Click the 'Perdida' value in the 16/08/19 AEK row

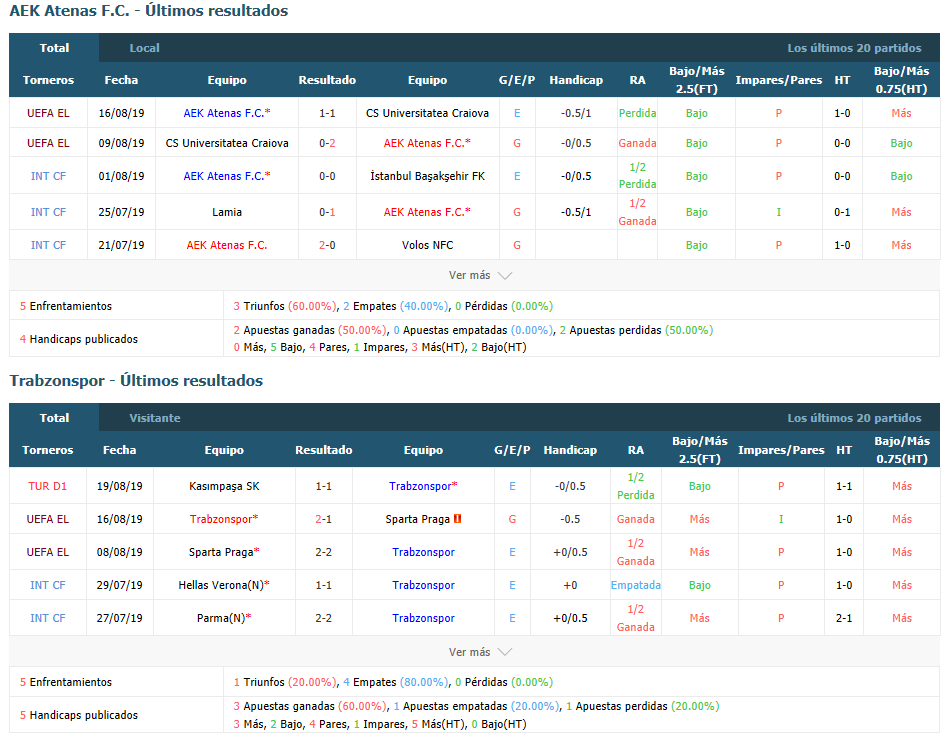(x=637, y=113)
